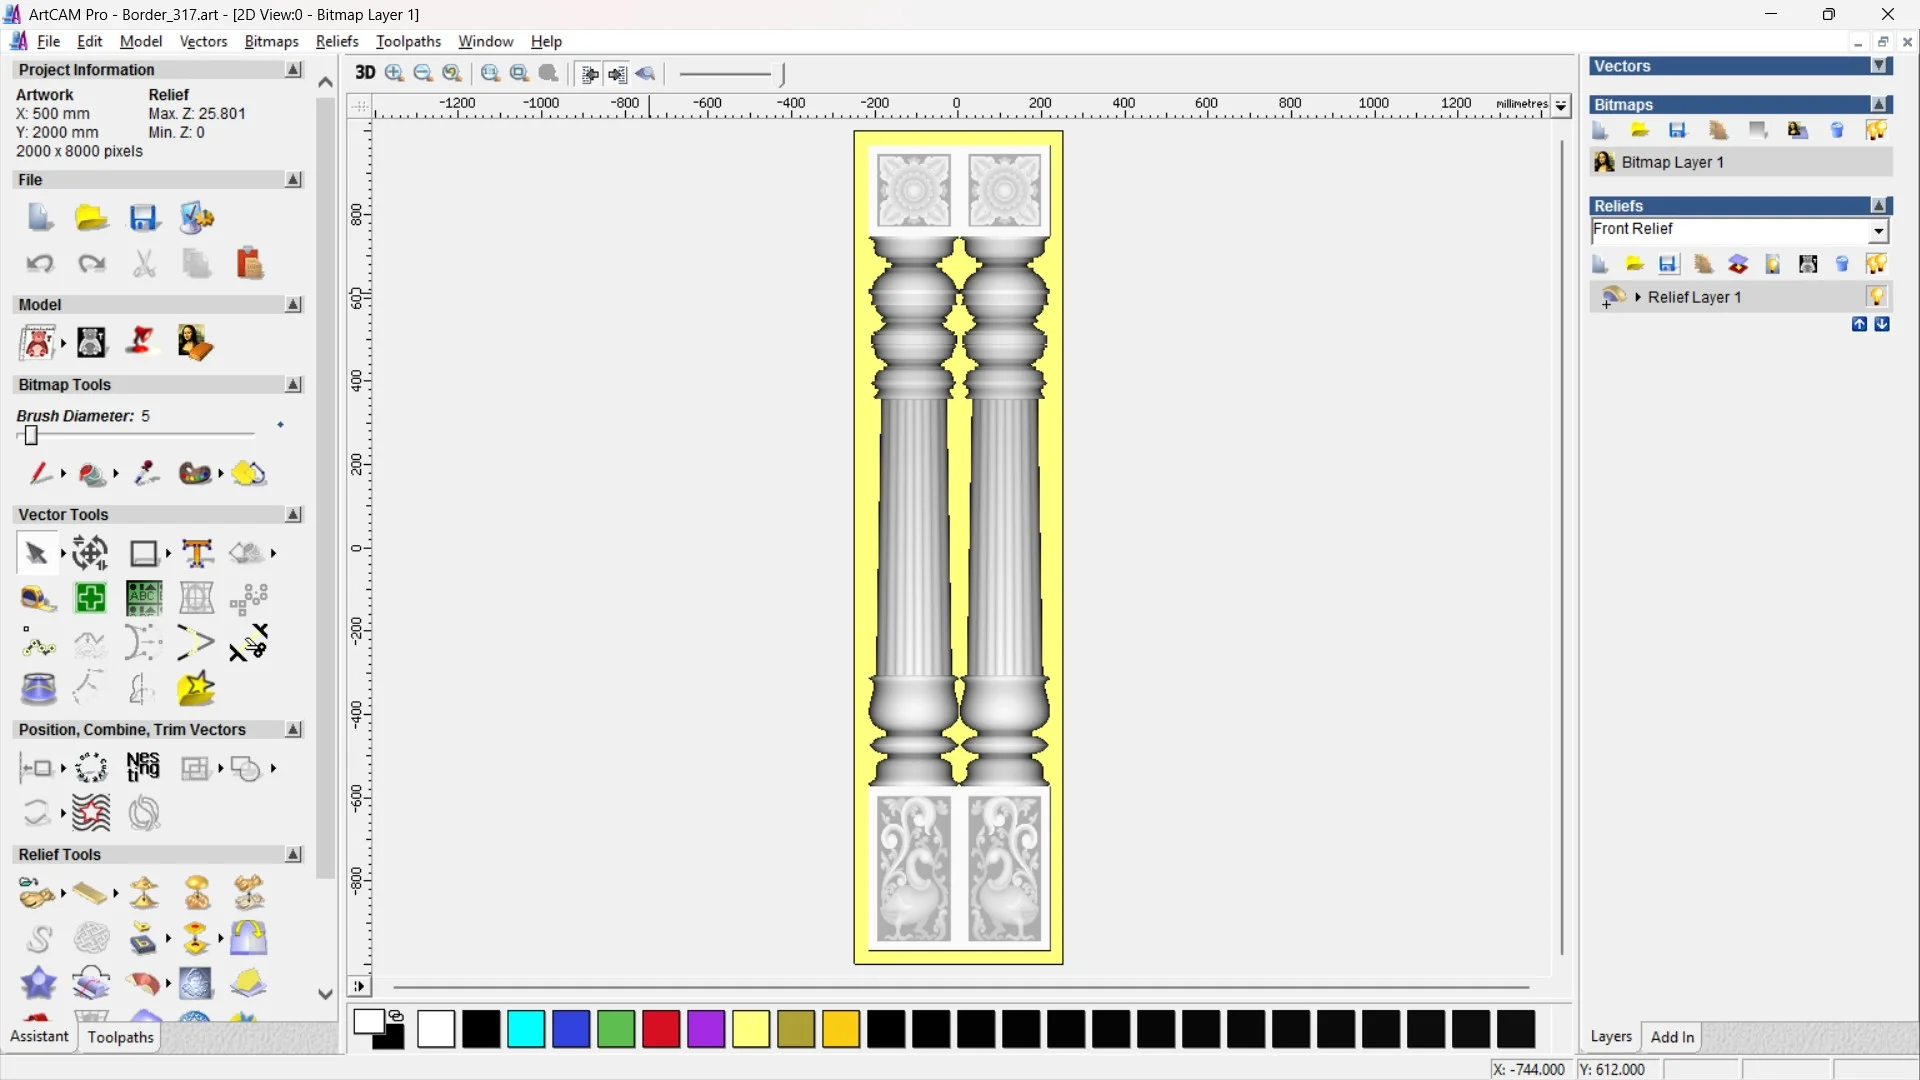Click the Paste clipboard icon
Screen dimensions: 1920x1080
pyautogui.click(x=249, y=264)
